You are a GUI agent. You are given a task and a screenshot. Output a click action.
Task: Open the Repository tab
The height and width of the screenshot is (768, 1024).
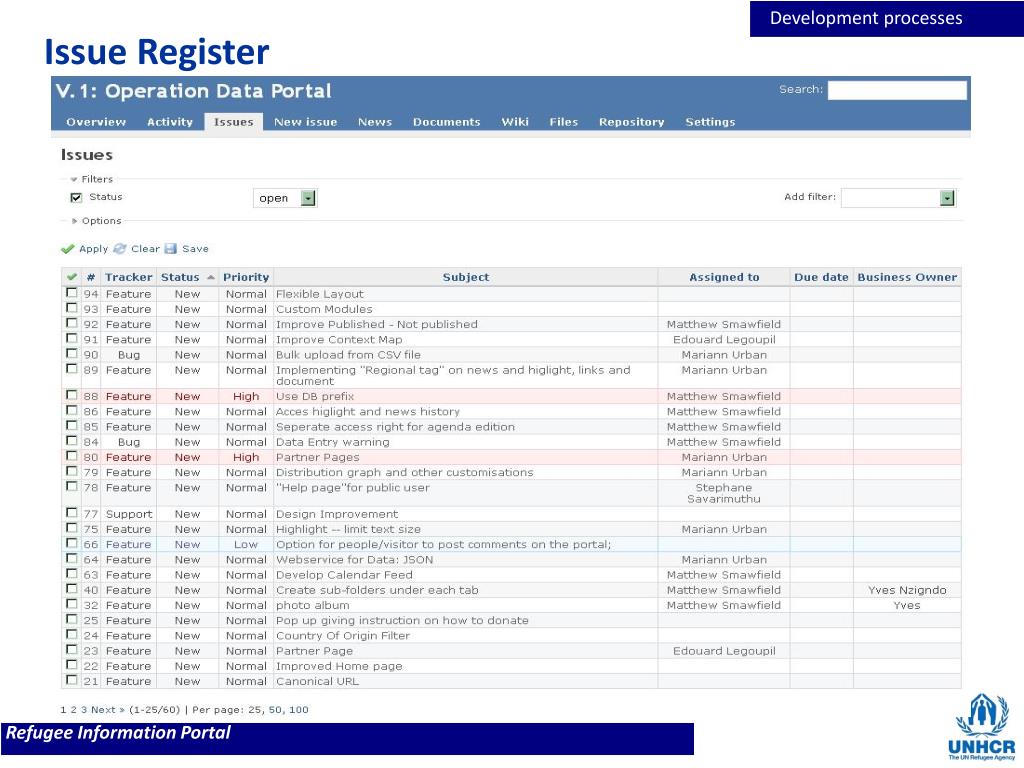(x=631, y=122)
